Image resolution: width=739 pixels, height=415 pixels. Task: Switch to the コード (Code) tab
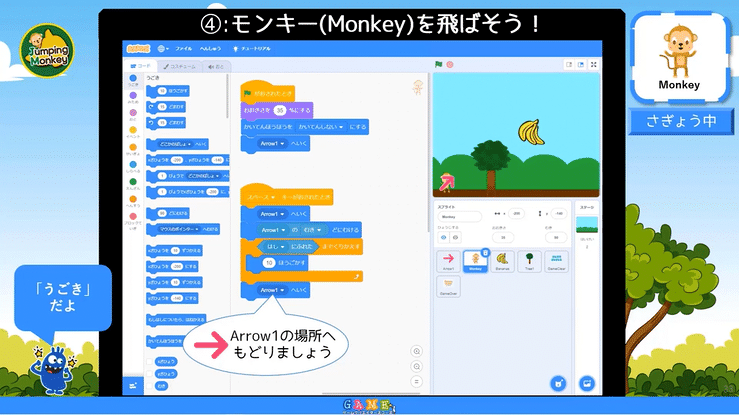(140, 66)
